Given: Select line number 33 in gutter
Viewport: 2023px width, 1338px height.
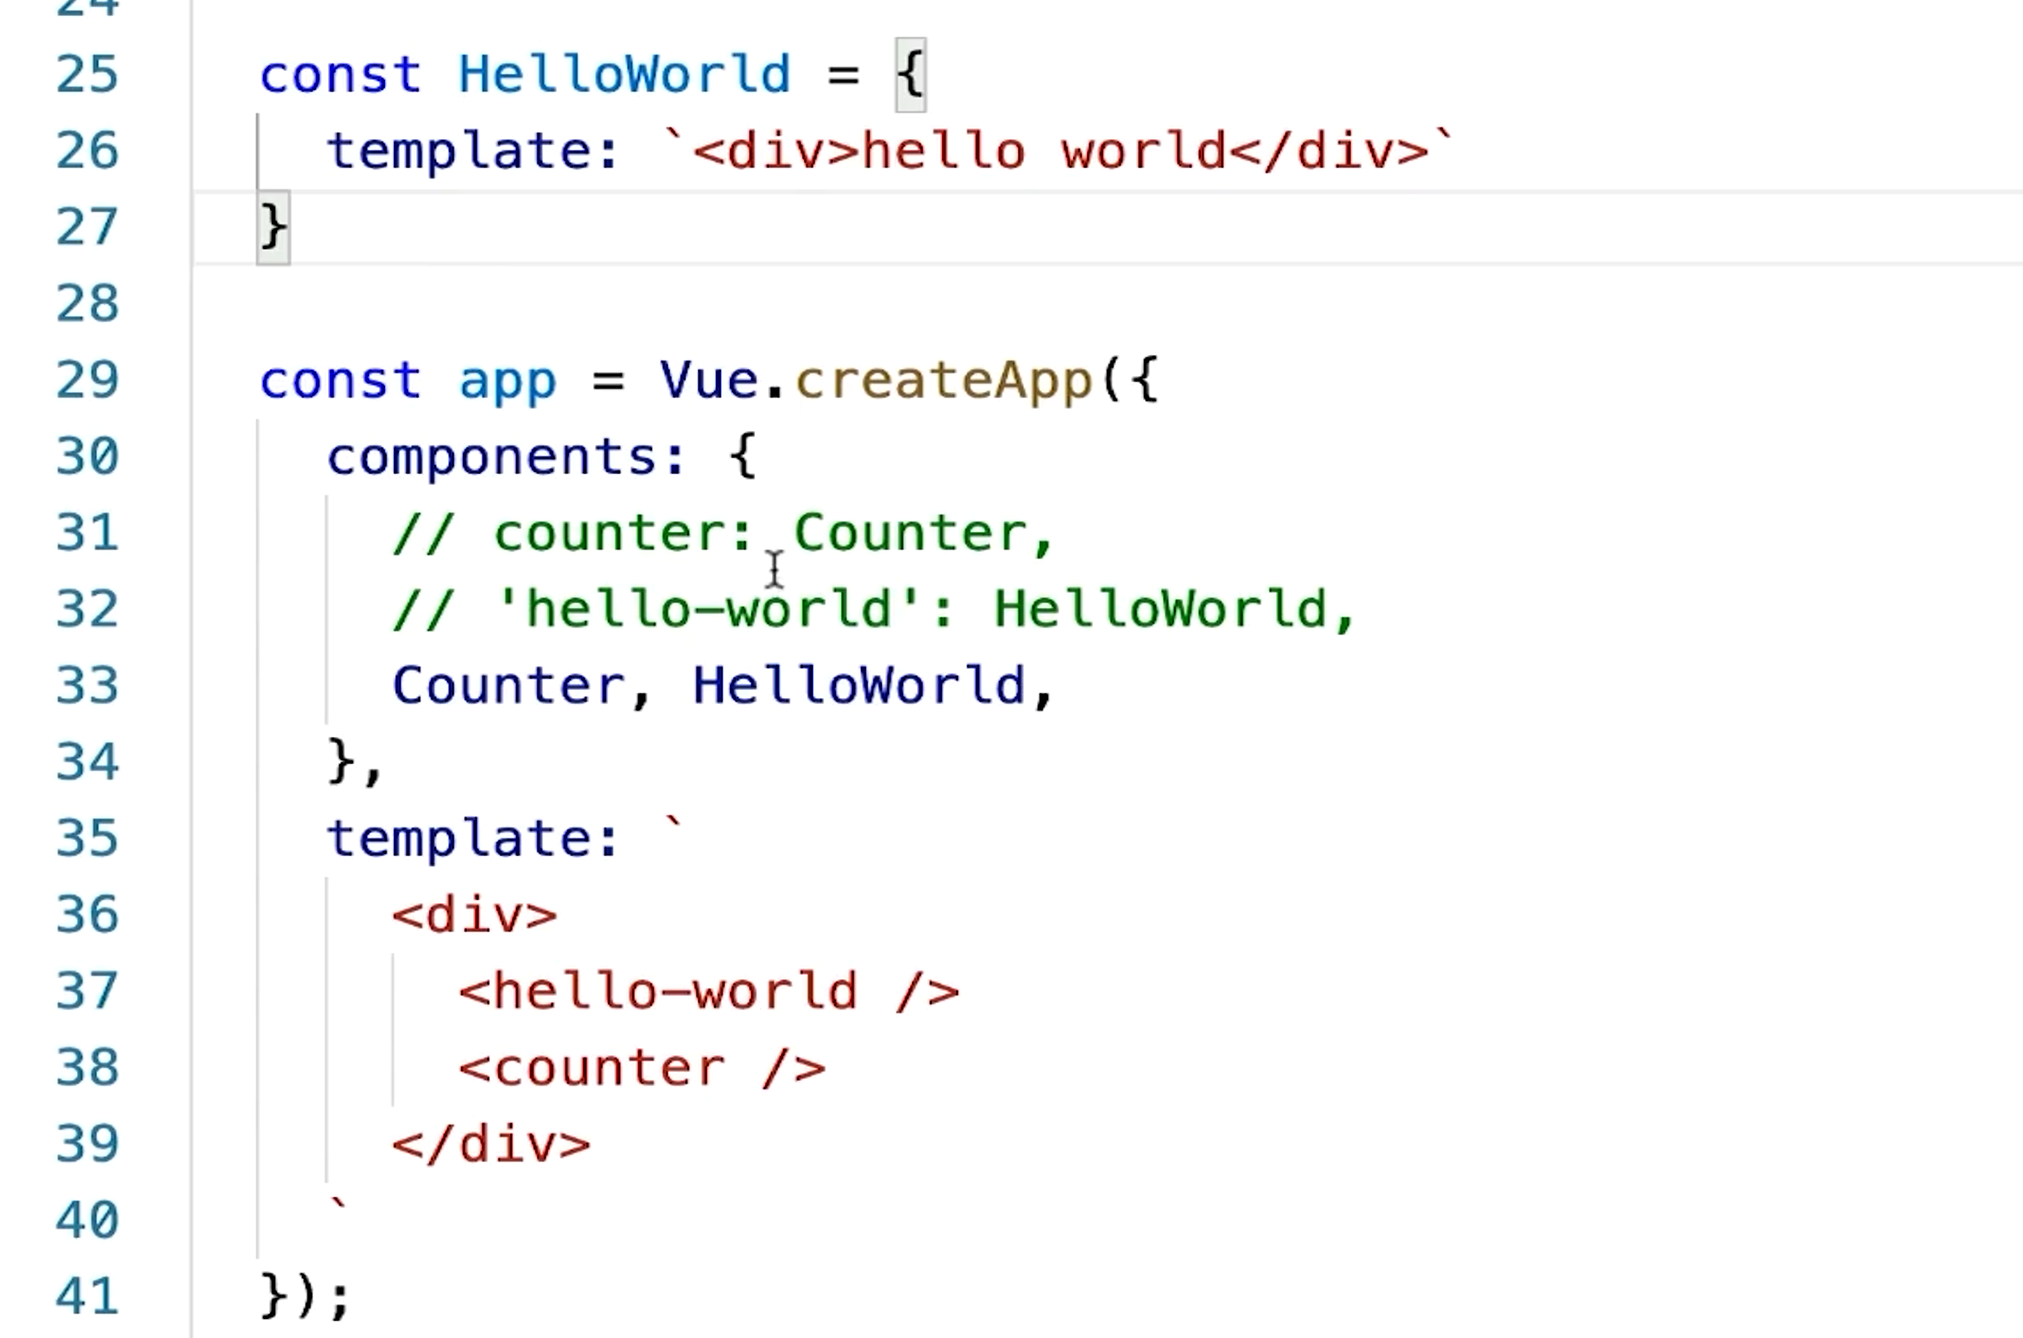Looking at the screenshot, I should (x=87, y=687).
